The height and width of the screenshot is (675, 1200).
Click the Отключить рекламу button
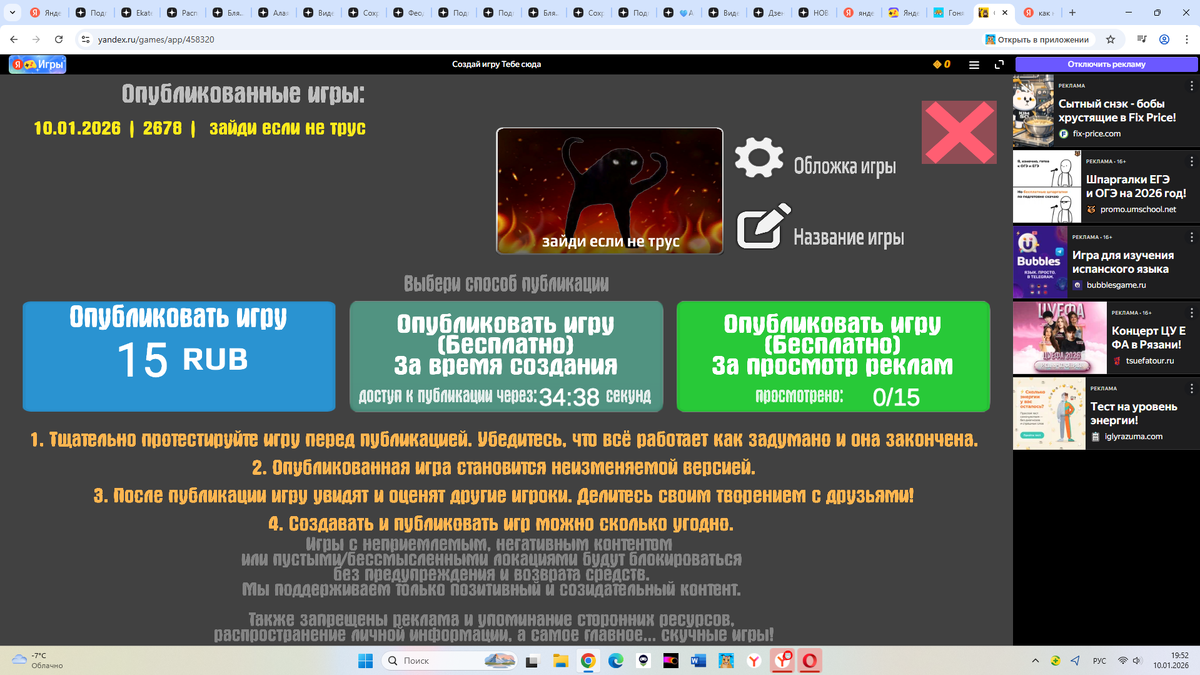[1105, 64]
